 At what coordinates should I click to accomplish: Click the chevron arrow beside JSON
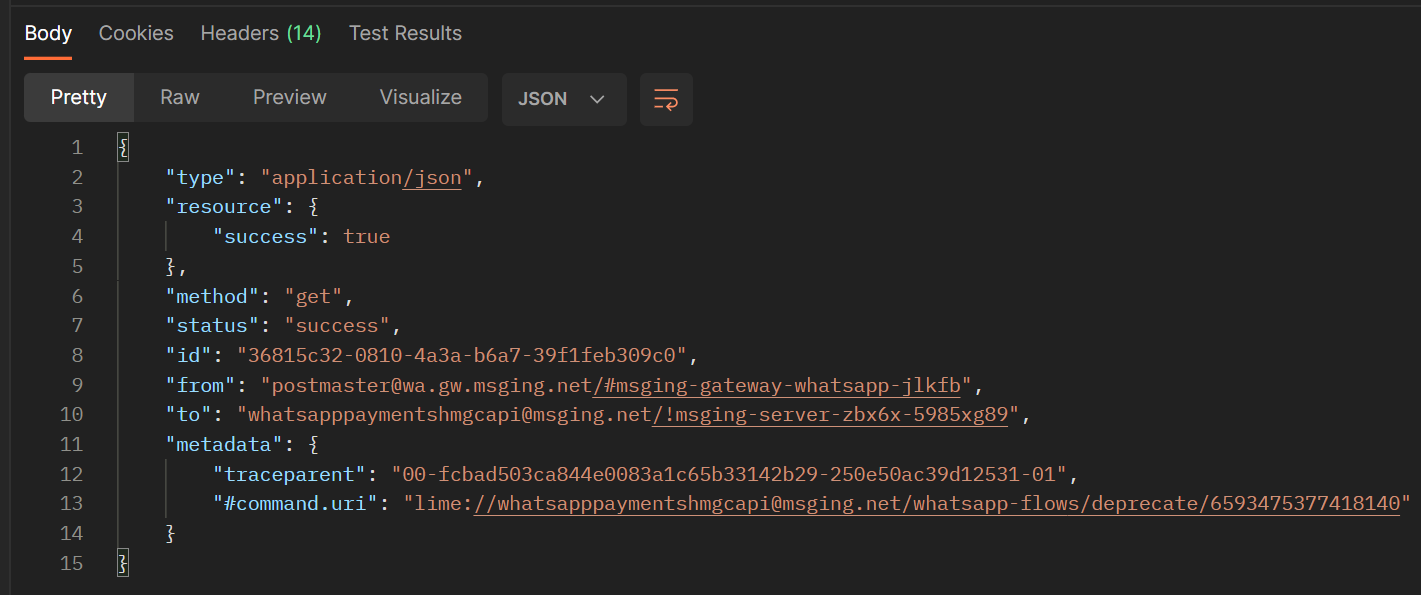(x=598, y=99)
